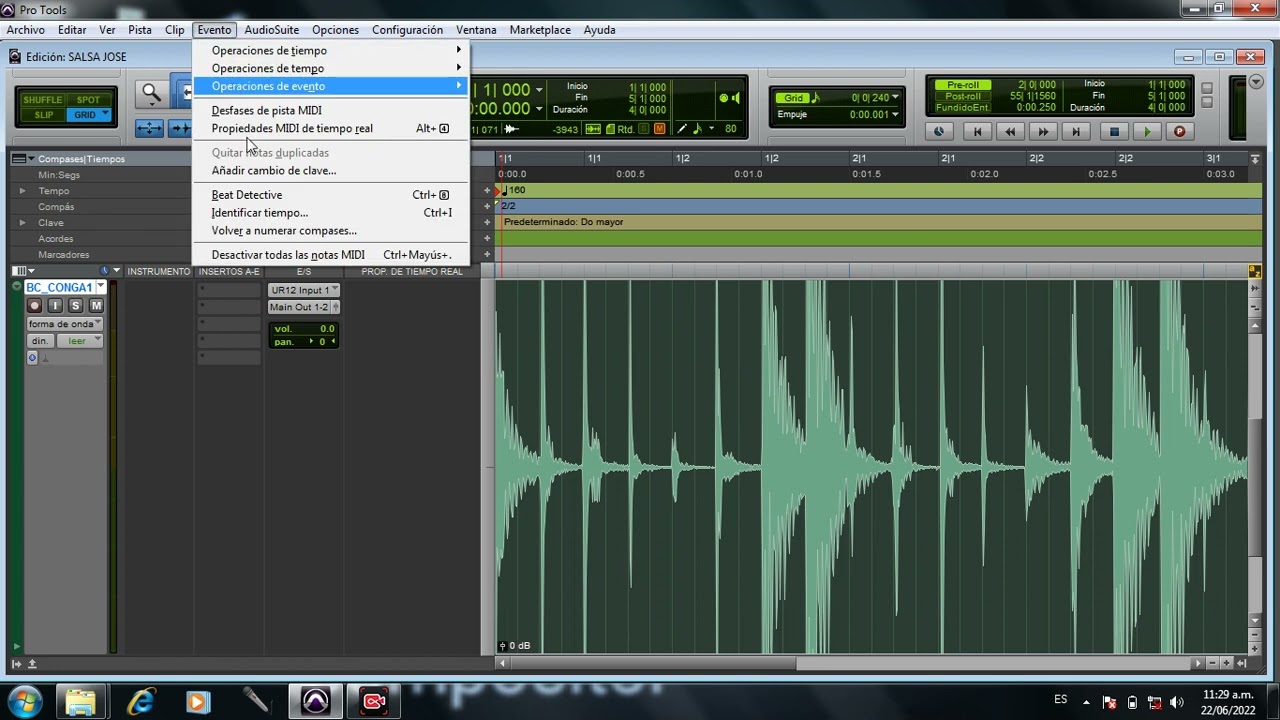Add a marker with Marcadores plus button
The width and height of the screenshot is (1280, 720).
point(488,255)
